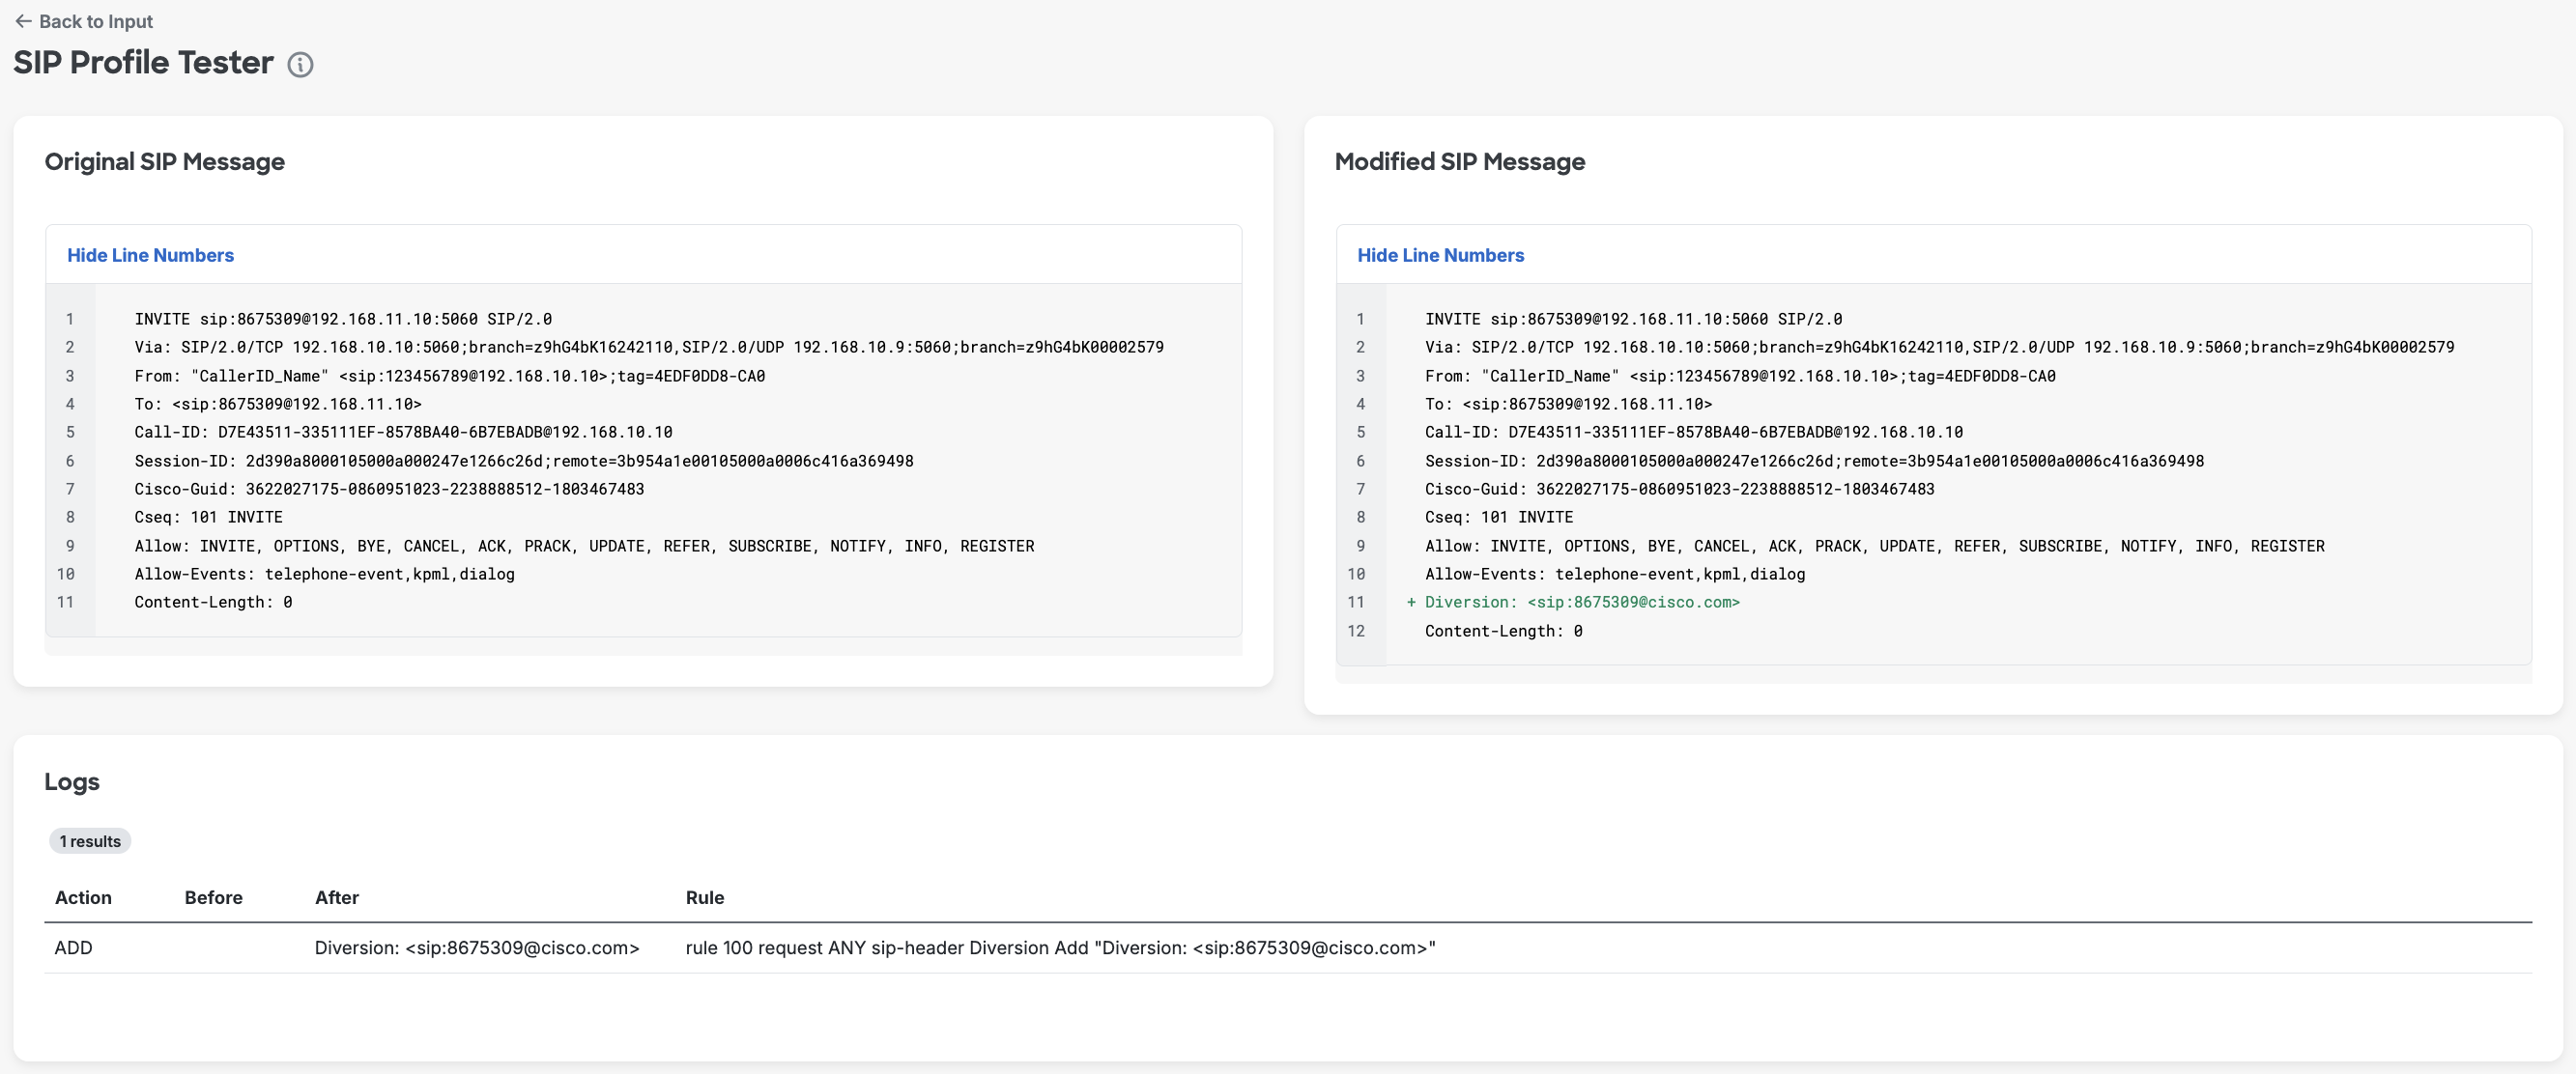Click the After column header
The width and height of the screenshot is (2576, 1074).
point(337,897)
